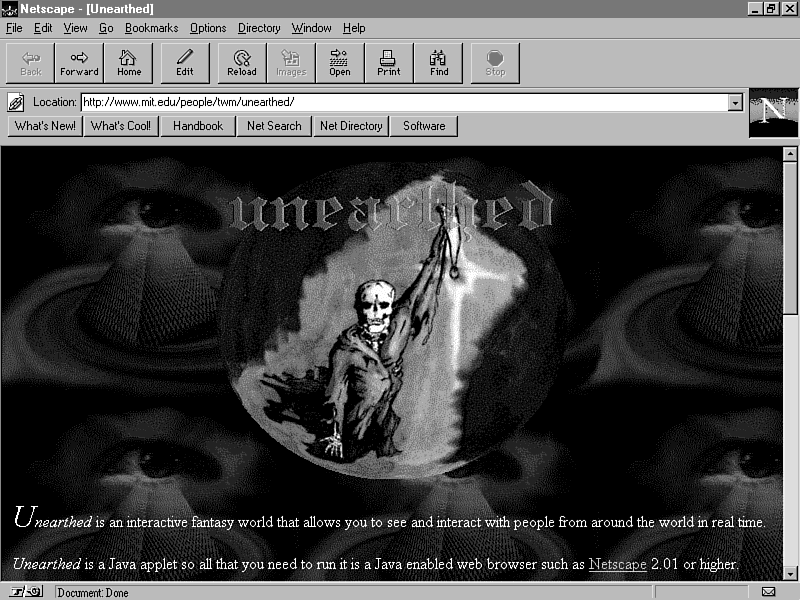
Task: Follow the Netscape hyperlink in text
Action: coord(617,564)
